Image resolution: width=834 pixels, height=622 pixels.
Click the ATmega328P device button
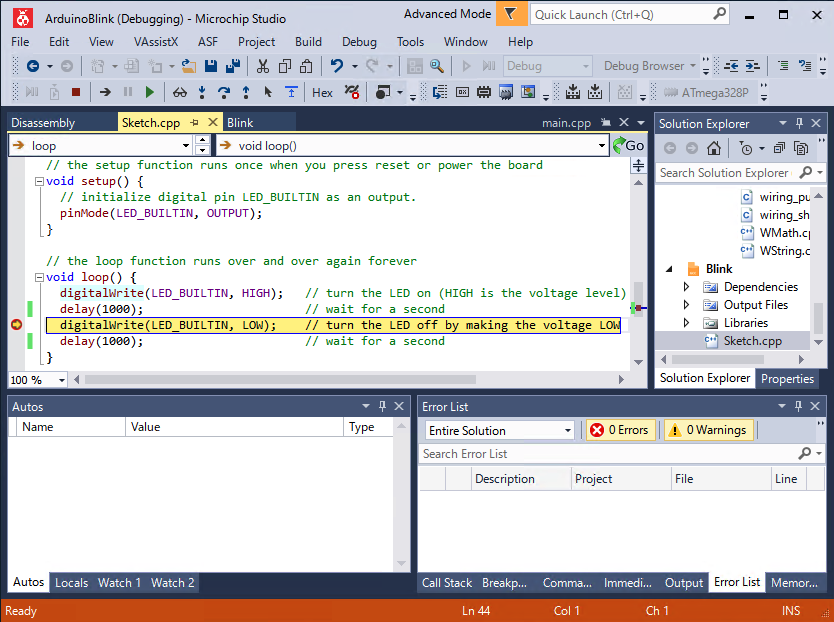click(x=711, y=92)
